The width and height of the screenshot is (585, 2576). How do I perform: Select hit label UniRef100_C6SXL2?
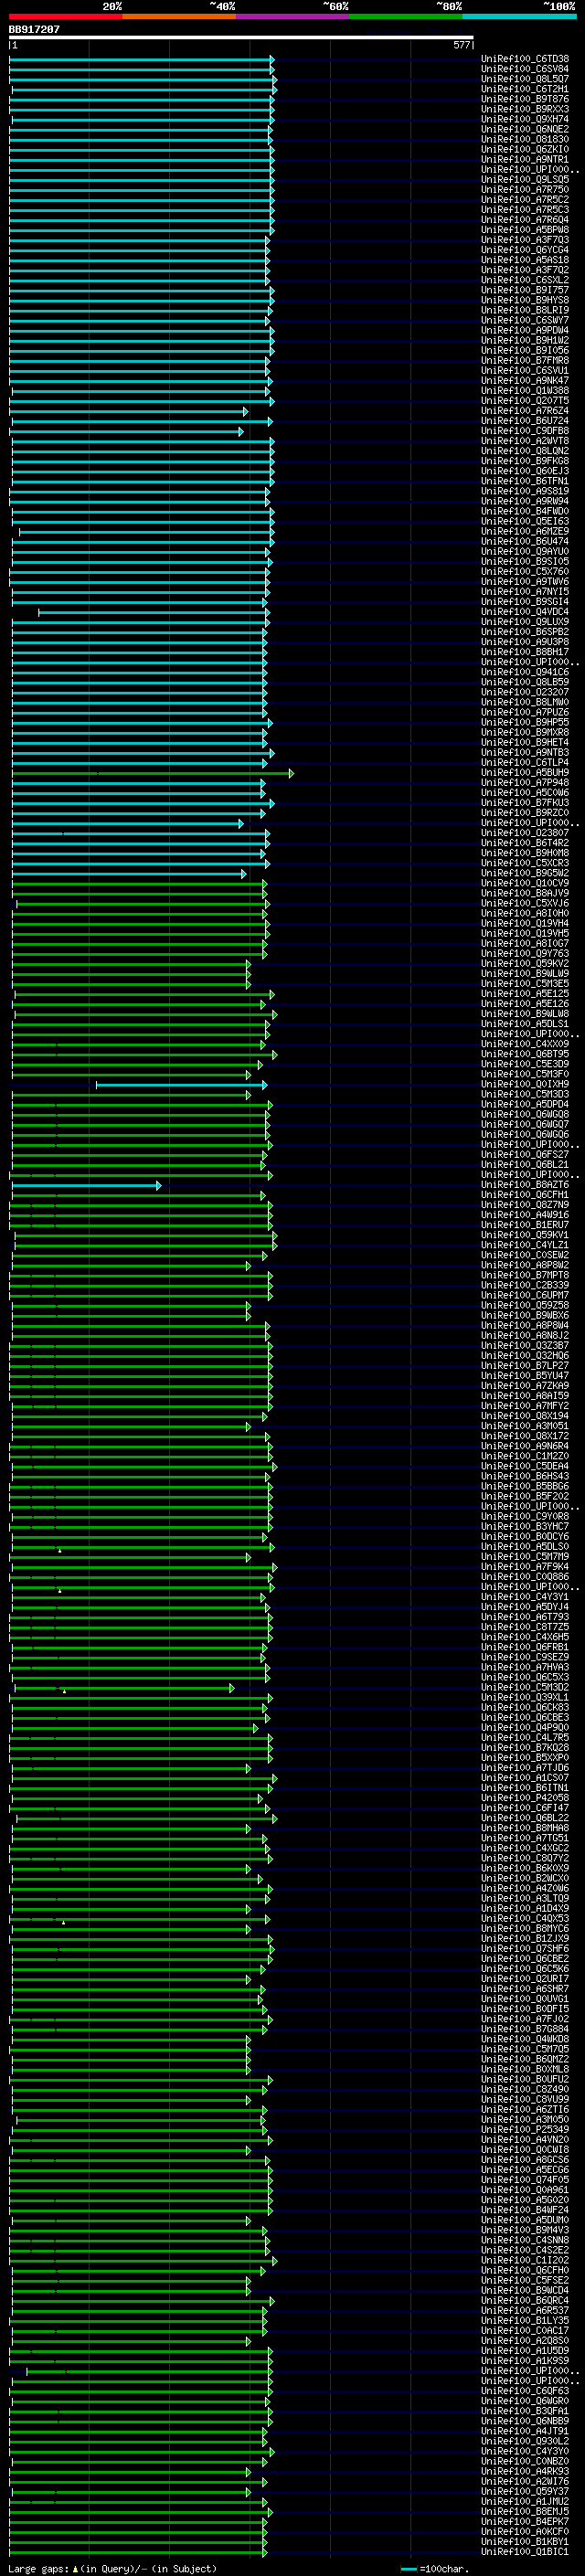pyautogui.click(x=525, y=280)
